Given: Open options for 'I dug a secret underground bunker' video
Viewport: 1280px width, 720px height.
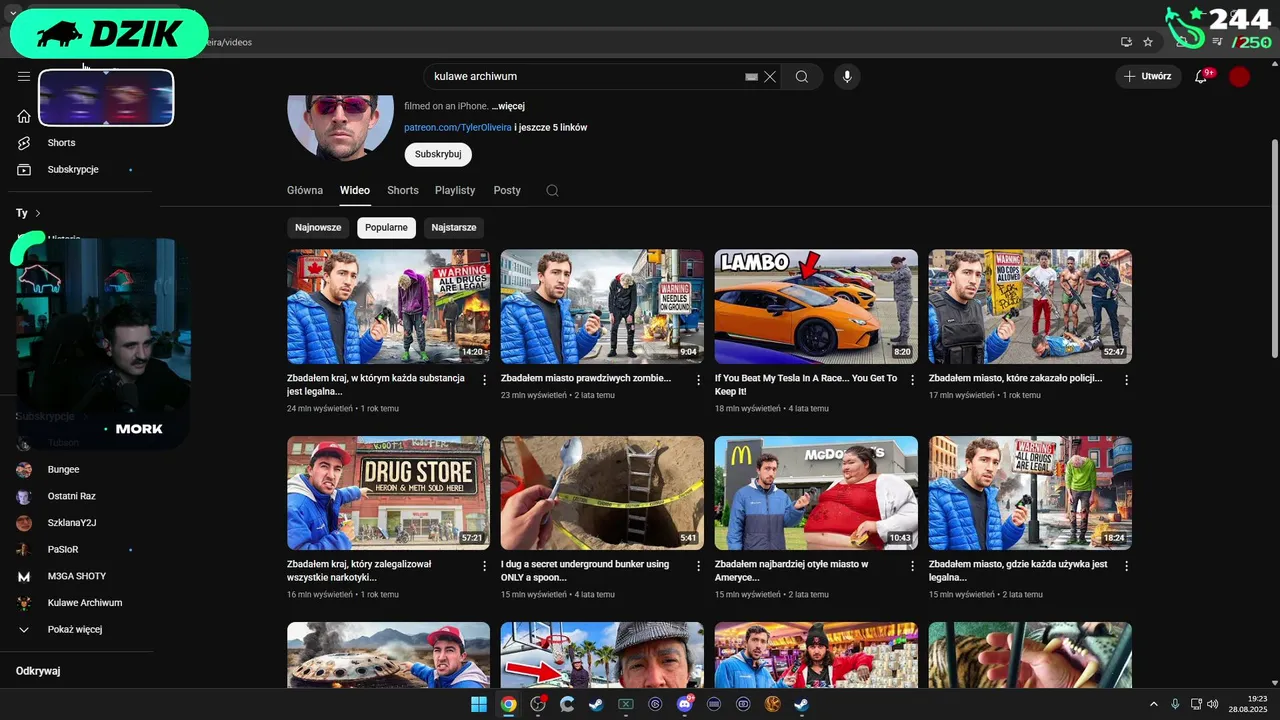Looking at the screenshot, I should click(x=699, y=566).
